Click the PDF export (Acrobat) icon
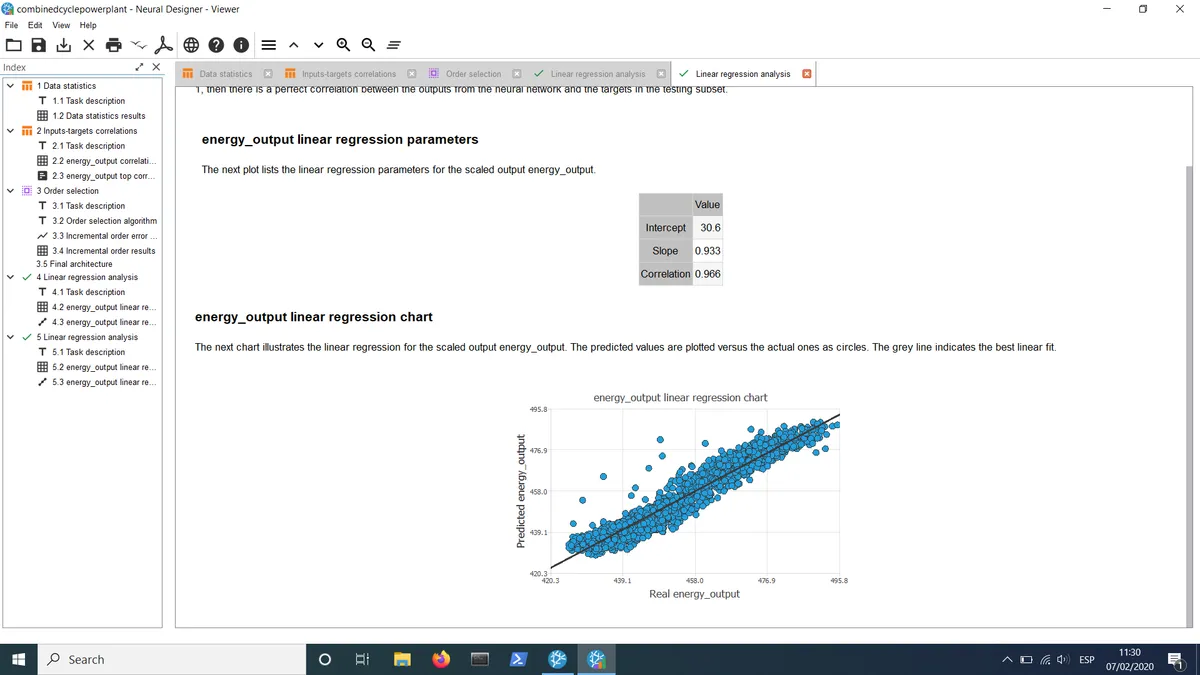1200x675 pixels. 166,44
